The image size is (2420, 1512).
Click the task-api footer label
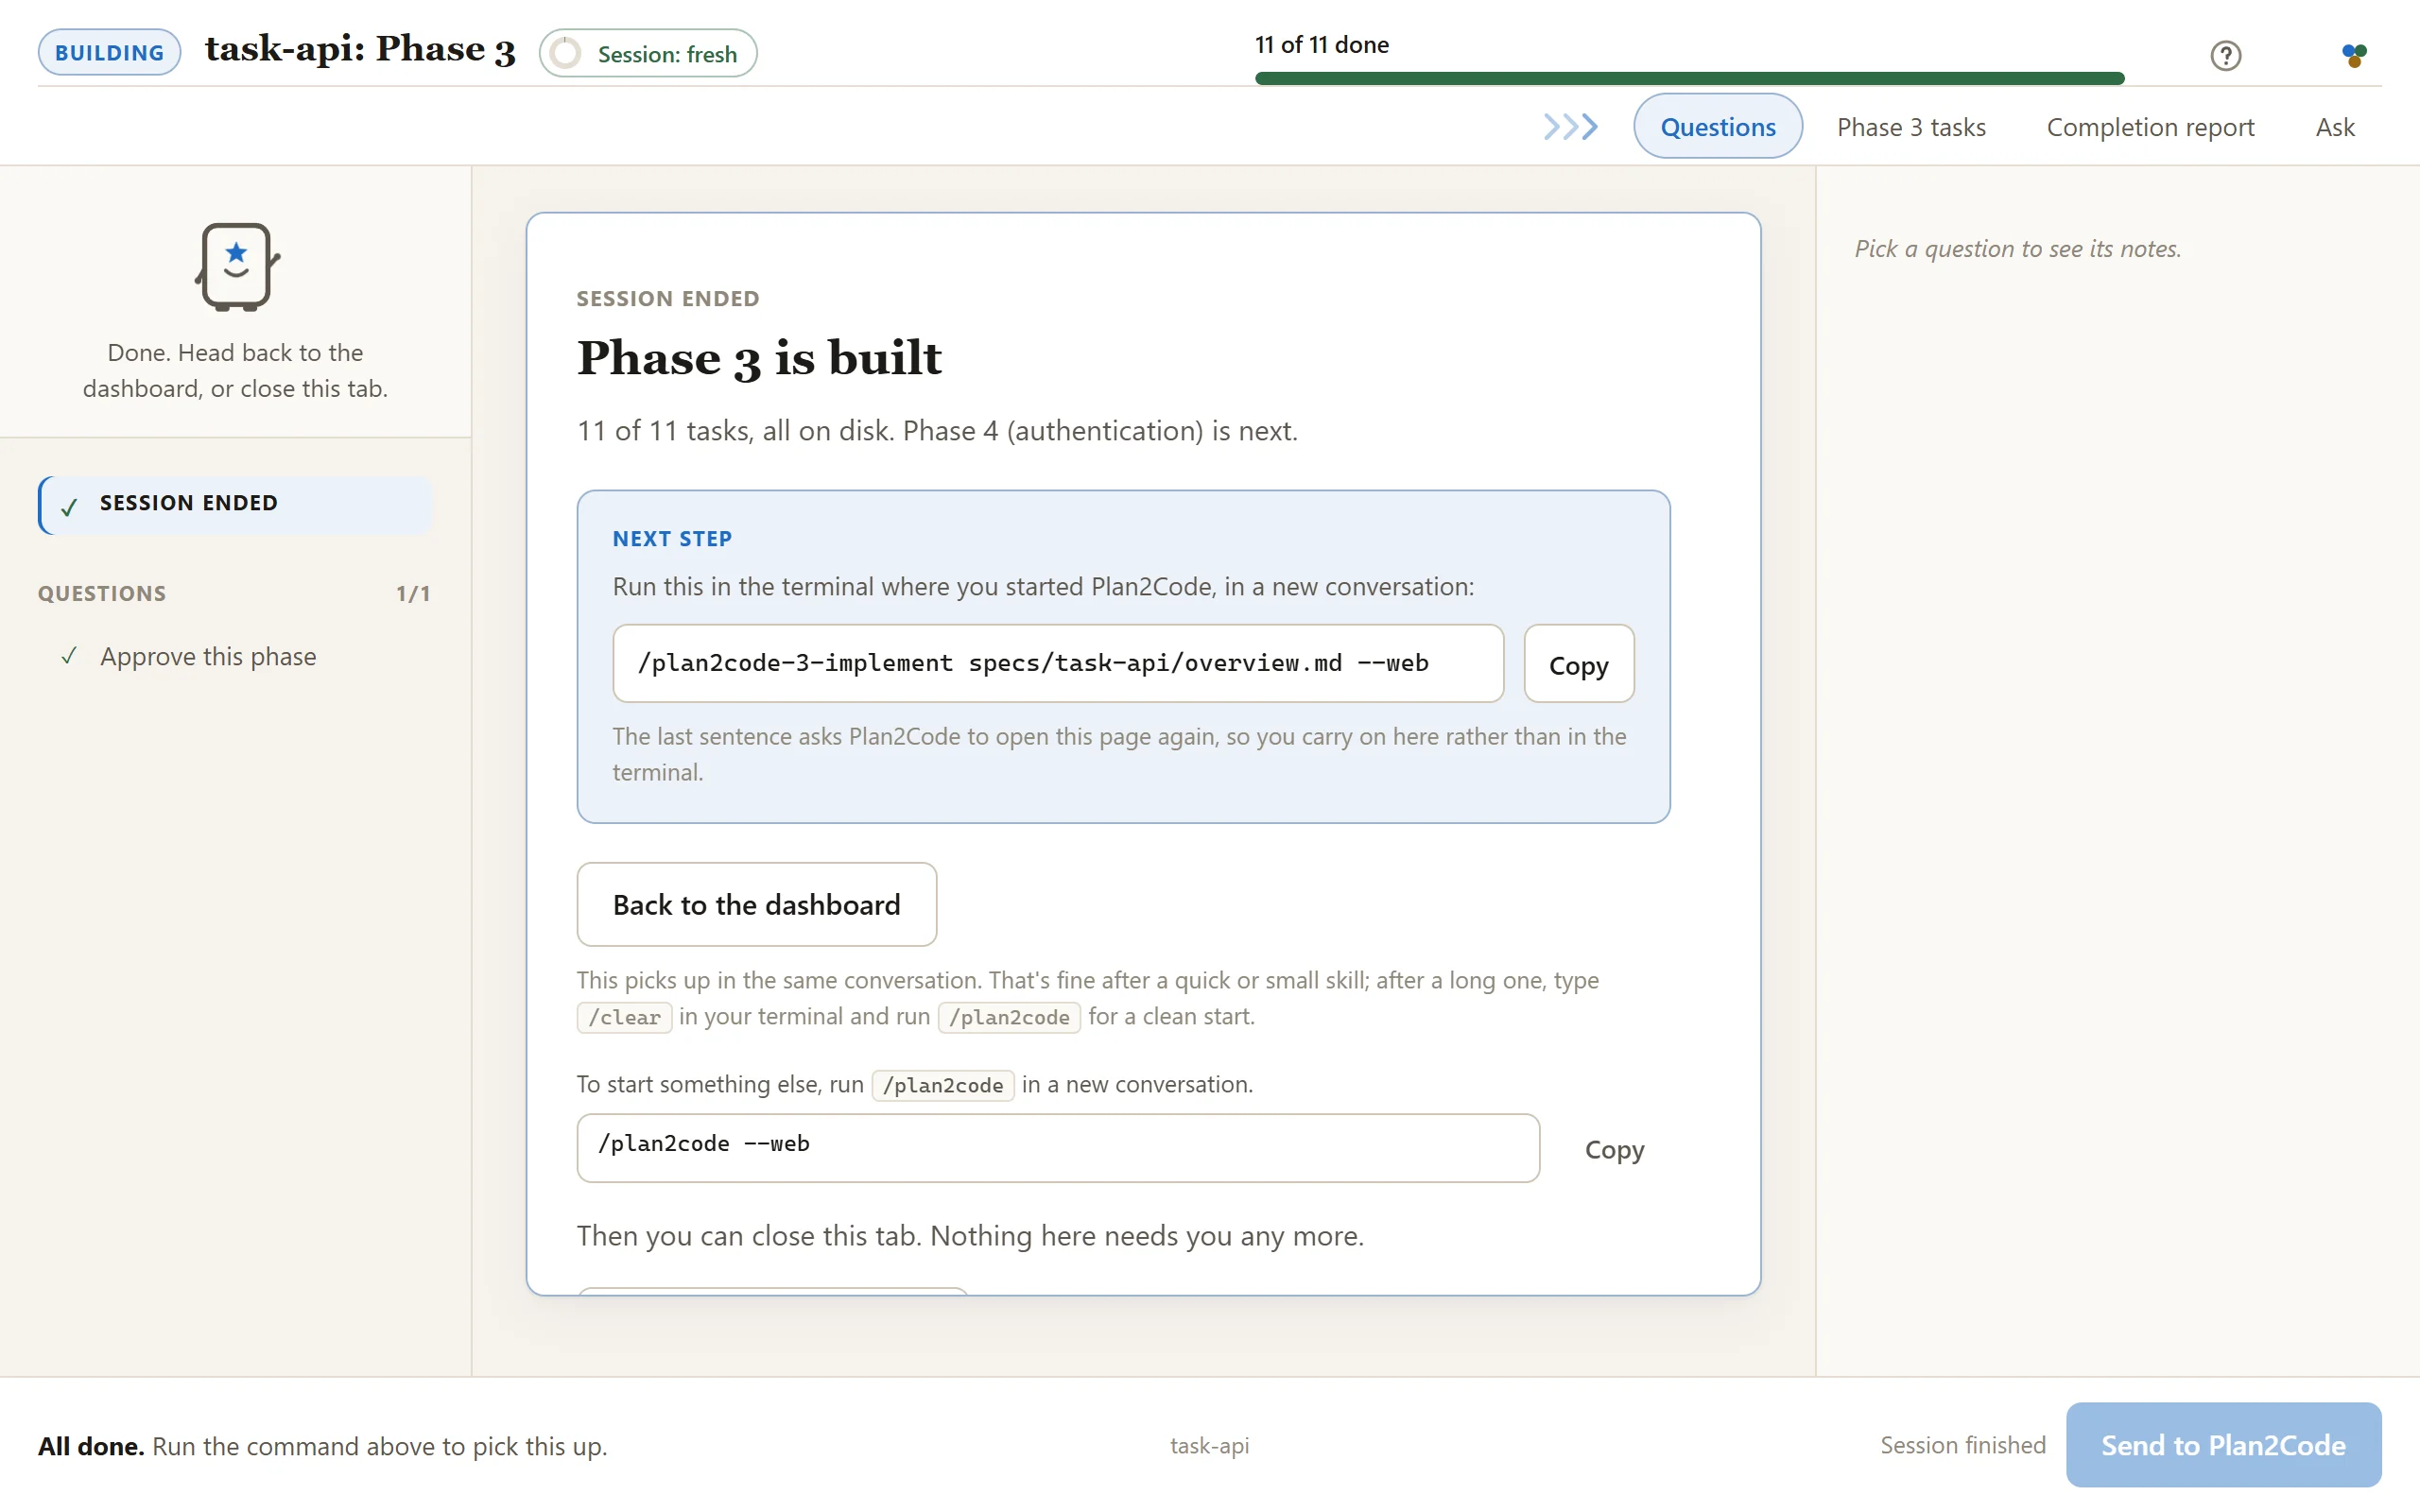coord(1209,1445)
